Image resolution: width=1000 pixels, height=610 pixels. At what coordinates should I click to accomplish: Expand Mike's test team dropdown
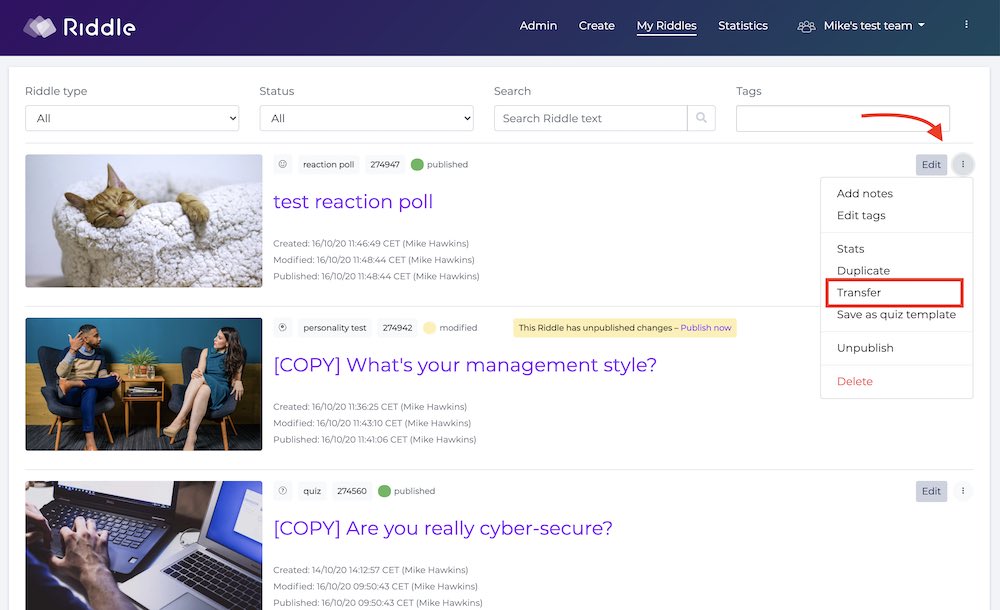point(874,26)
